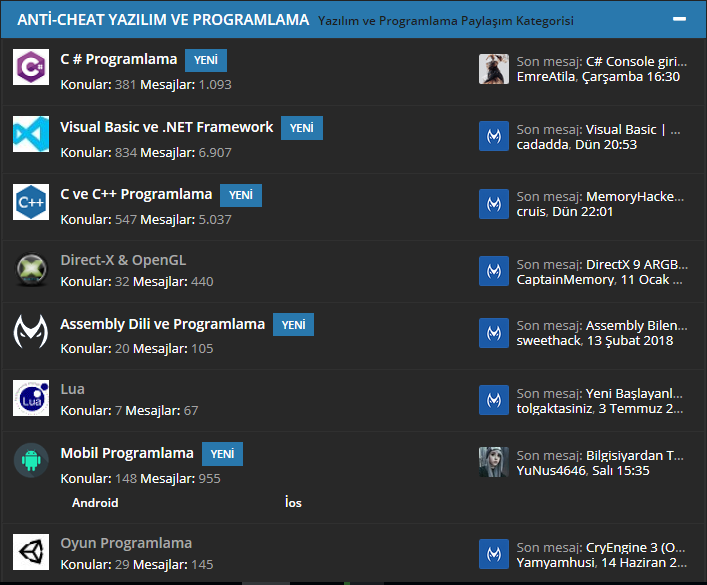Open the C # Programlama forum

coord(119,59)
